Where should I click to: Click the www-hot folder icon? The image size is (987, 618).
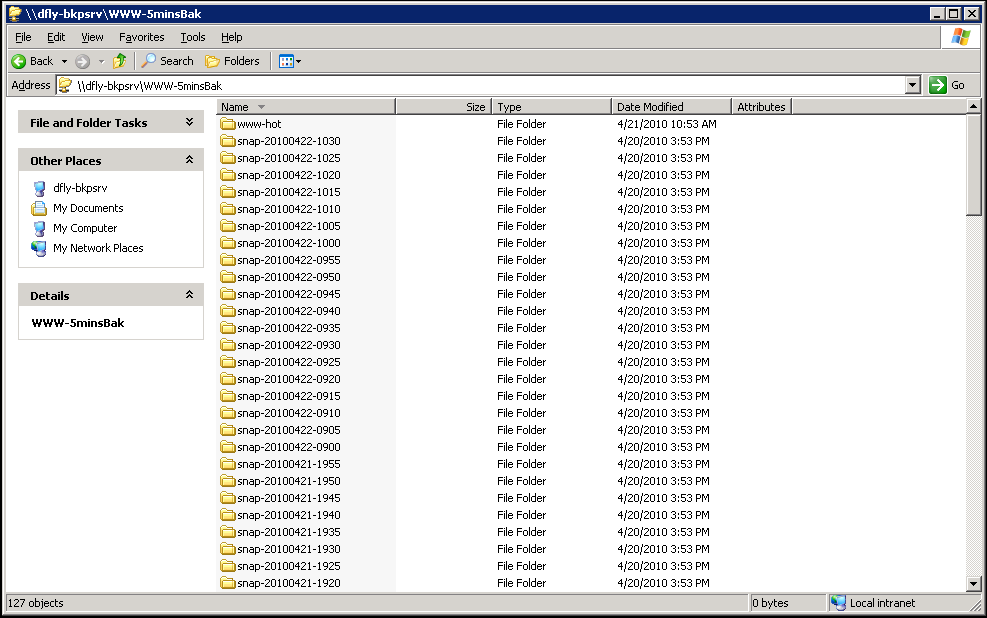(x=228, y=124)
